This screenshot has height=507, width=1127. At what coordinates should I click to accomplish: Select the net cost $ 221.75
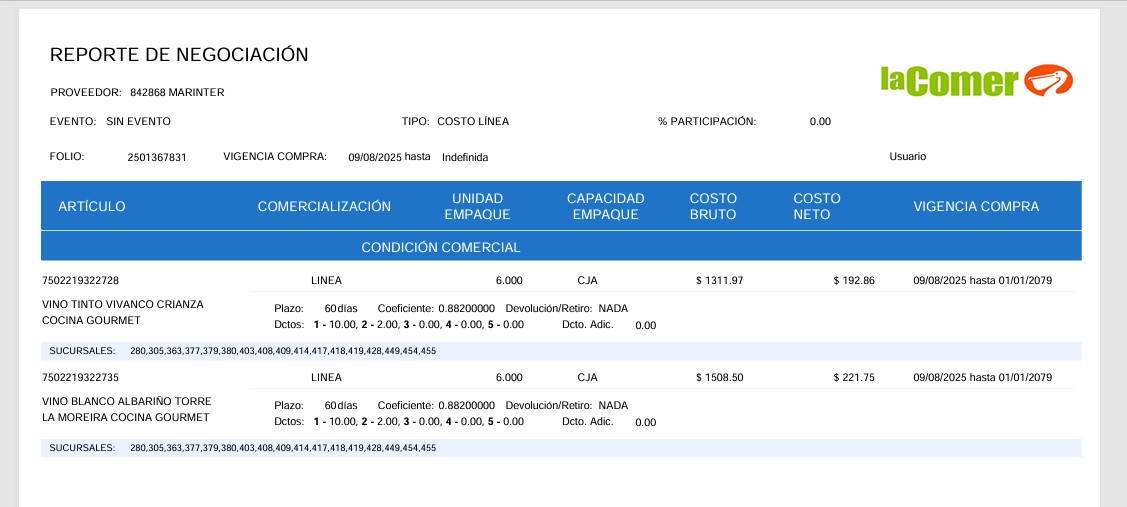853,378
